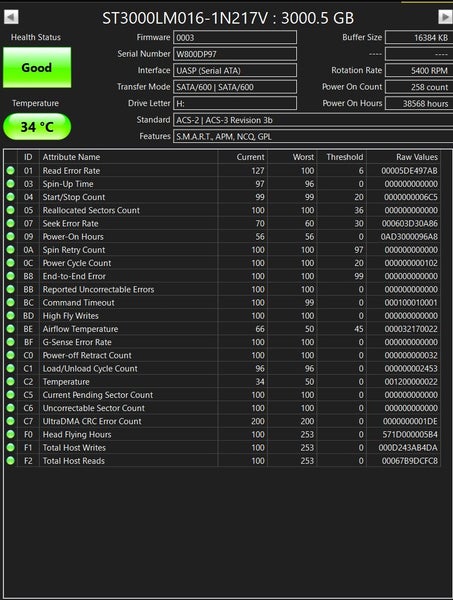Click status dot for Spin-Up Time

click(x=11, y=184)
